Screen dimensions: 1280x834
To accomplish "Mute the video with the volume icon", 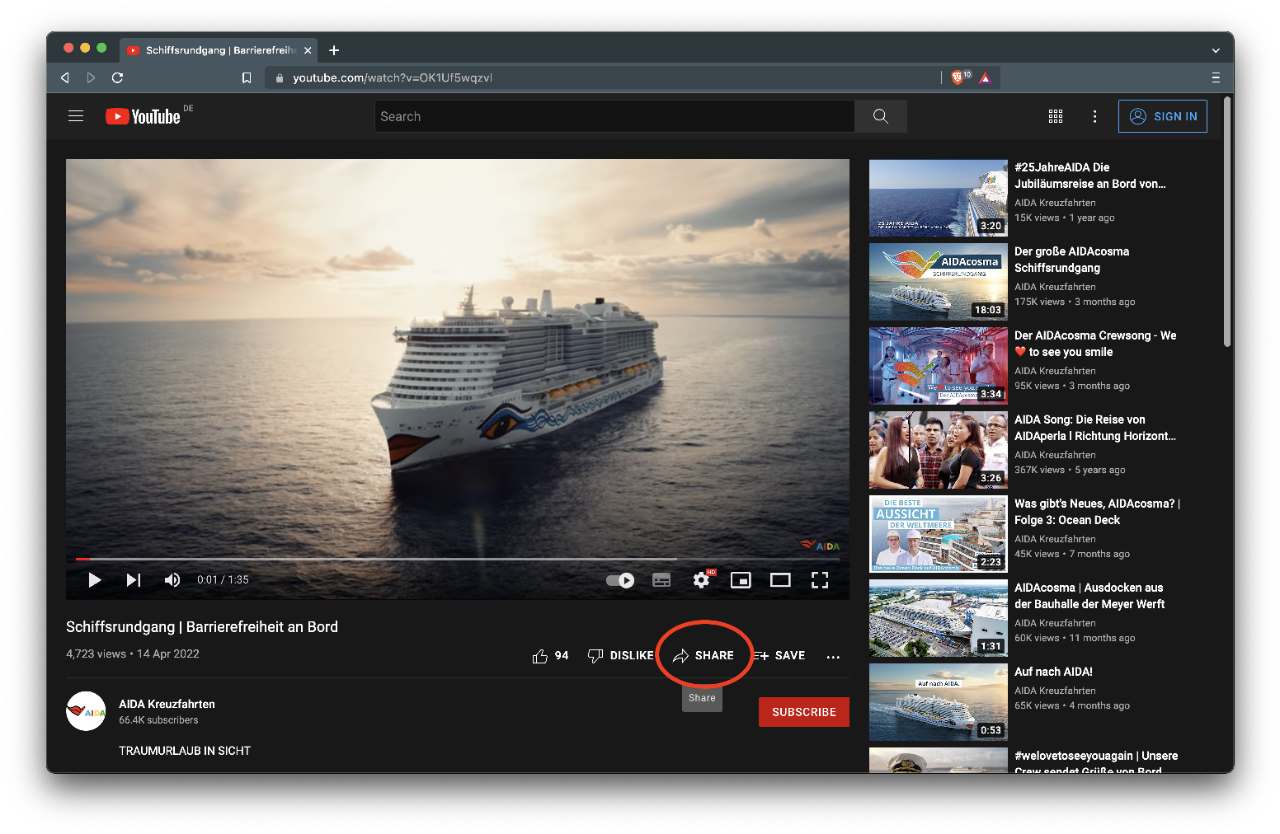I will tap(172, 580).
